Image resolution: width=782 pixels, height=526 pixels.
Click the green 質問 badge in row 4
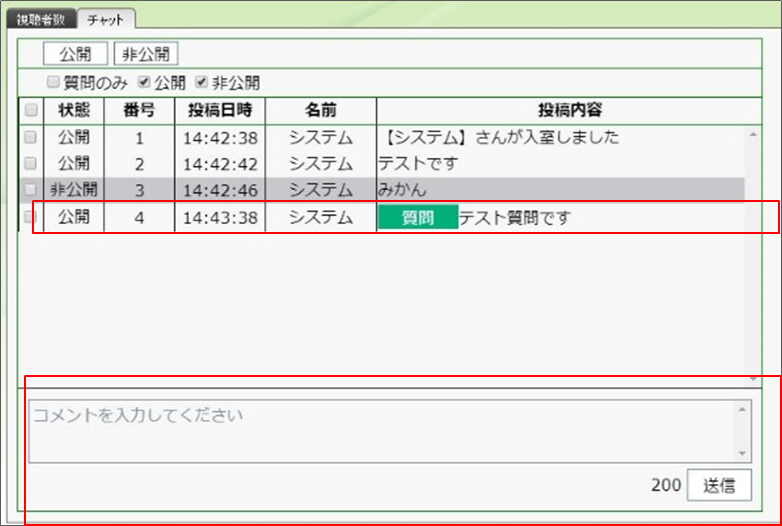[418, 218]
